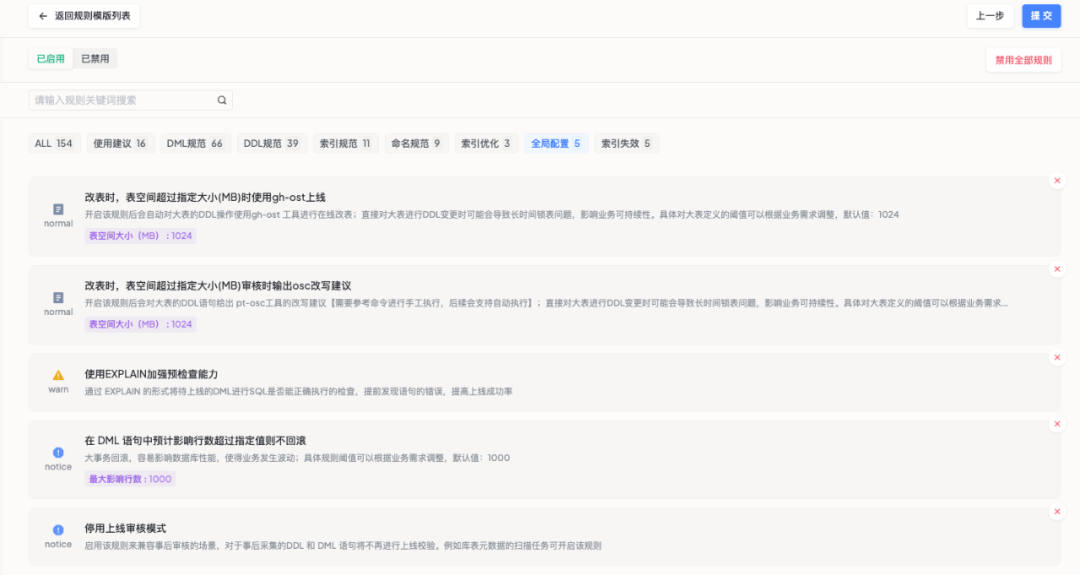This screenshot has width=1080, height=575.
Task: Click description 大事务回滚，容易影响数据库性能
Action: tap(298, 457)
